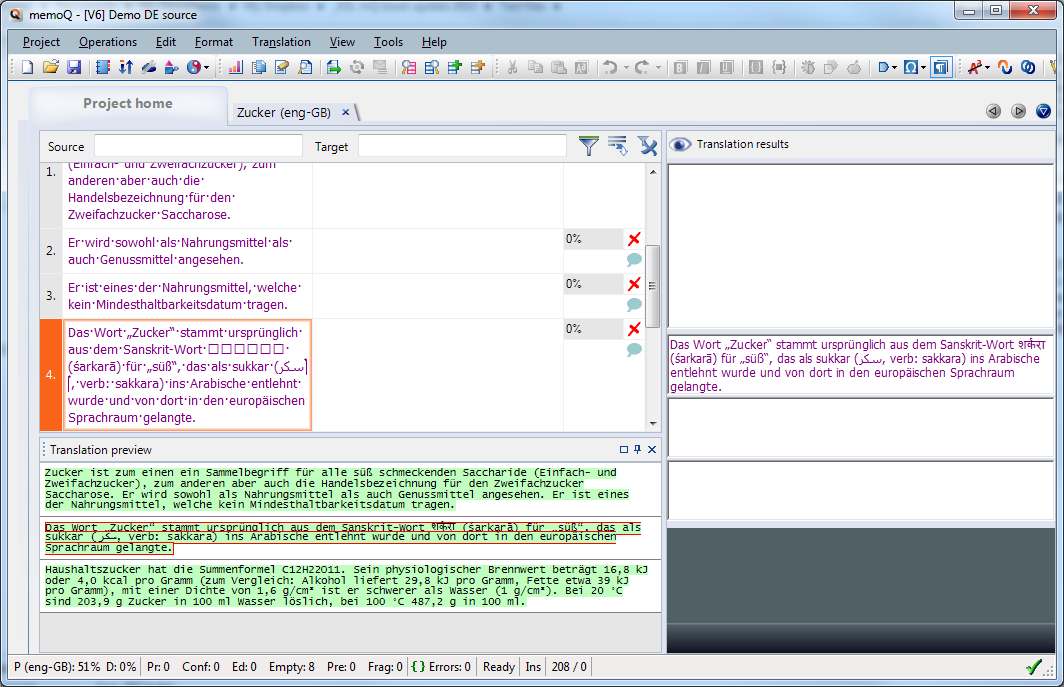
Task: Click the save icon in toolbar
Action: point(74,67)
